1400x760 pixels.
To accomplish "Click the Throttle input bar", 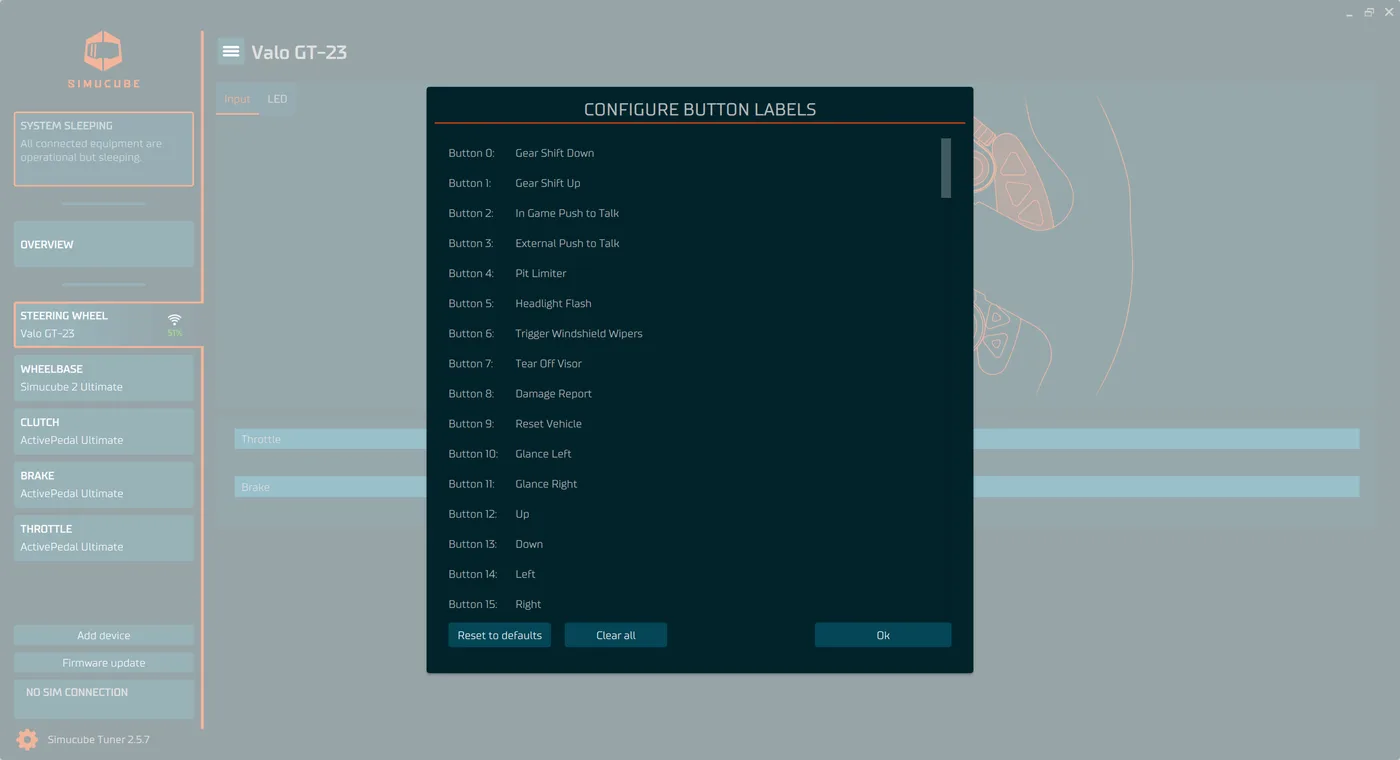I will click(x=797, y=439).
